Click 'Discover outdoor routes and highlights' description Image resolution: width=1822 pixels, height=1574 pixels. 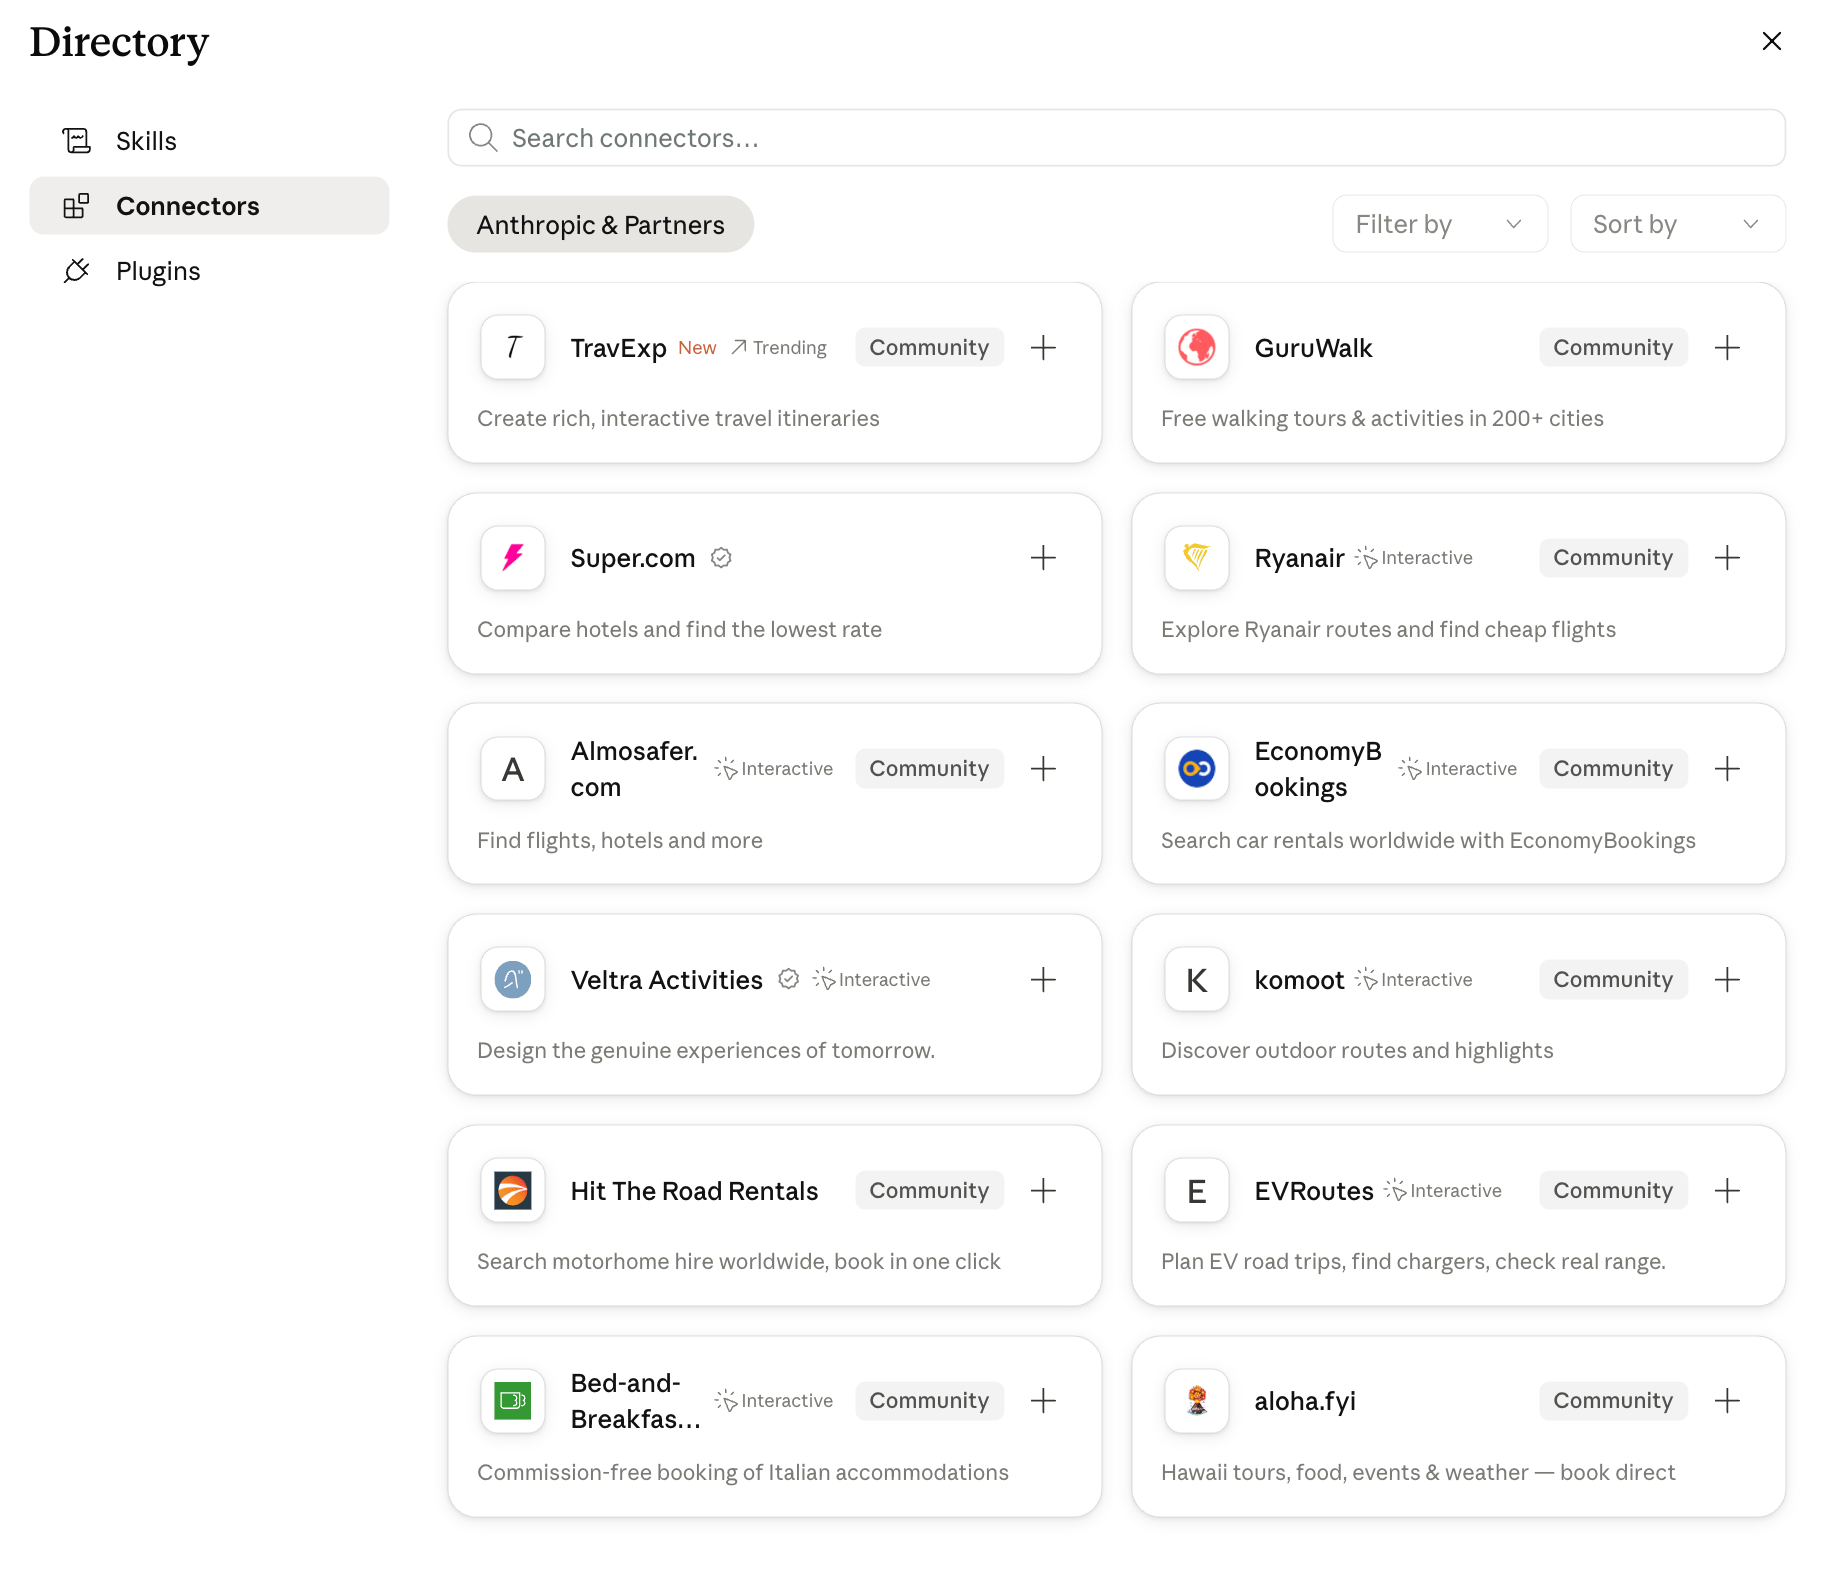pyautogui.click(x=1357, y=1051)
